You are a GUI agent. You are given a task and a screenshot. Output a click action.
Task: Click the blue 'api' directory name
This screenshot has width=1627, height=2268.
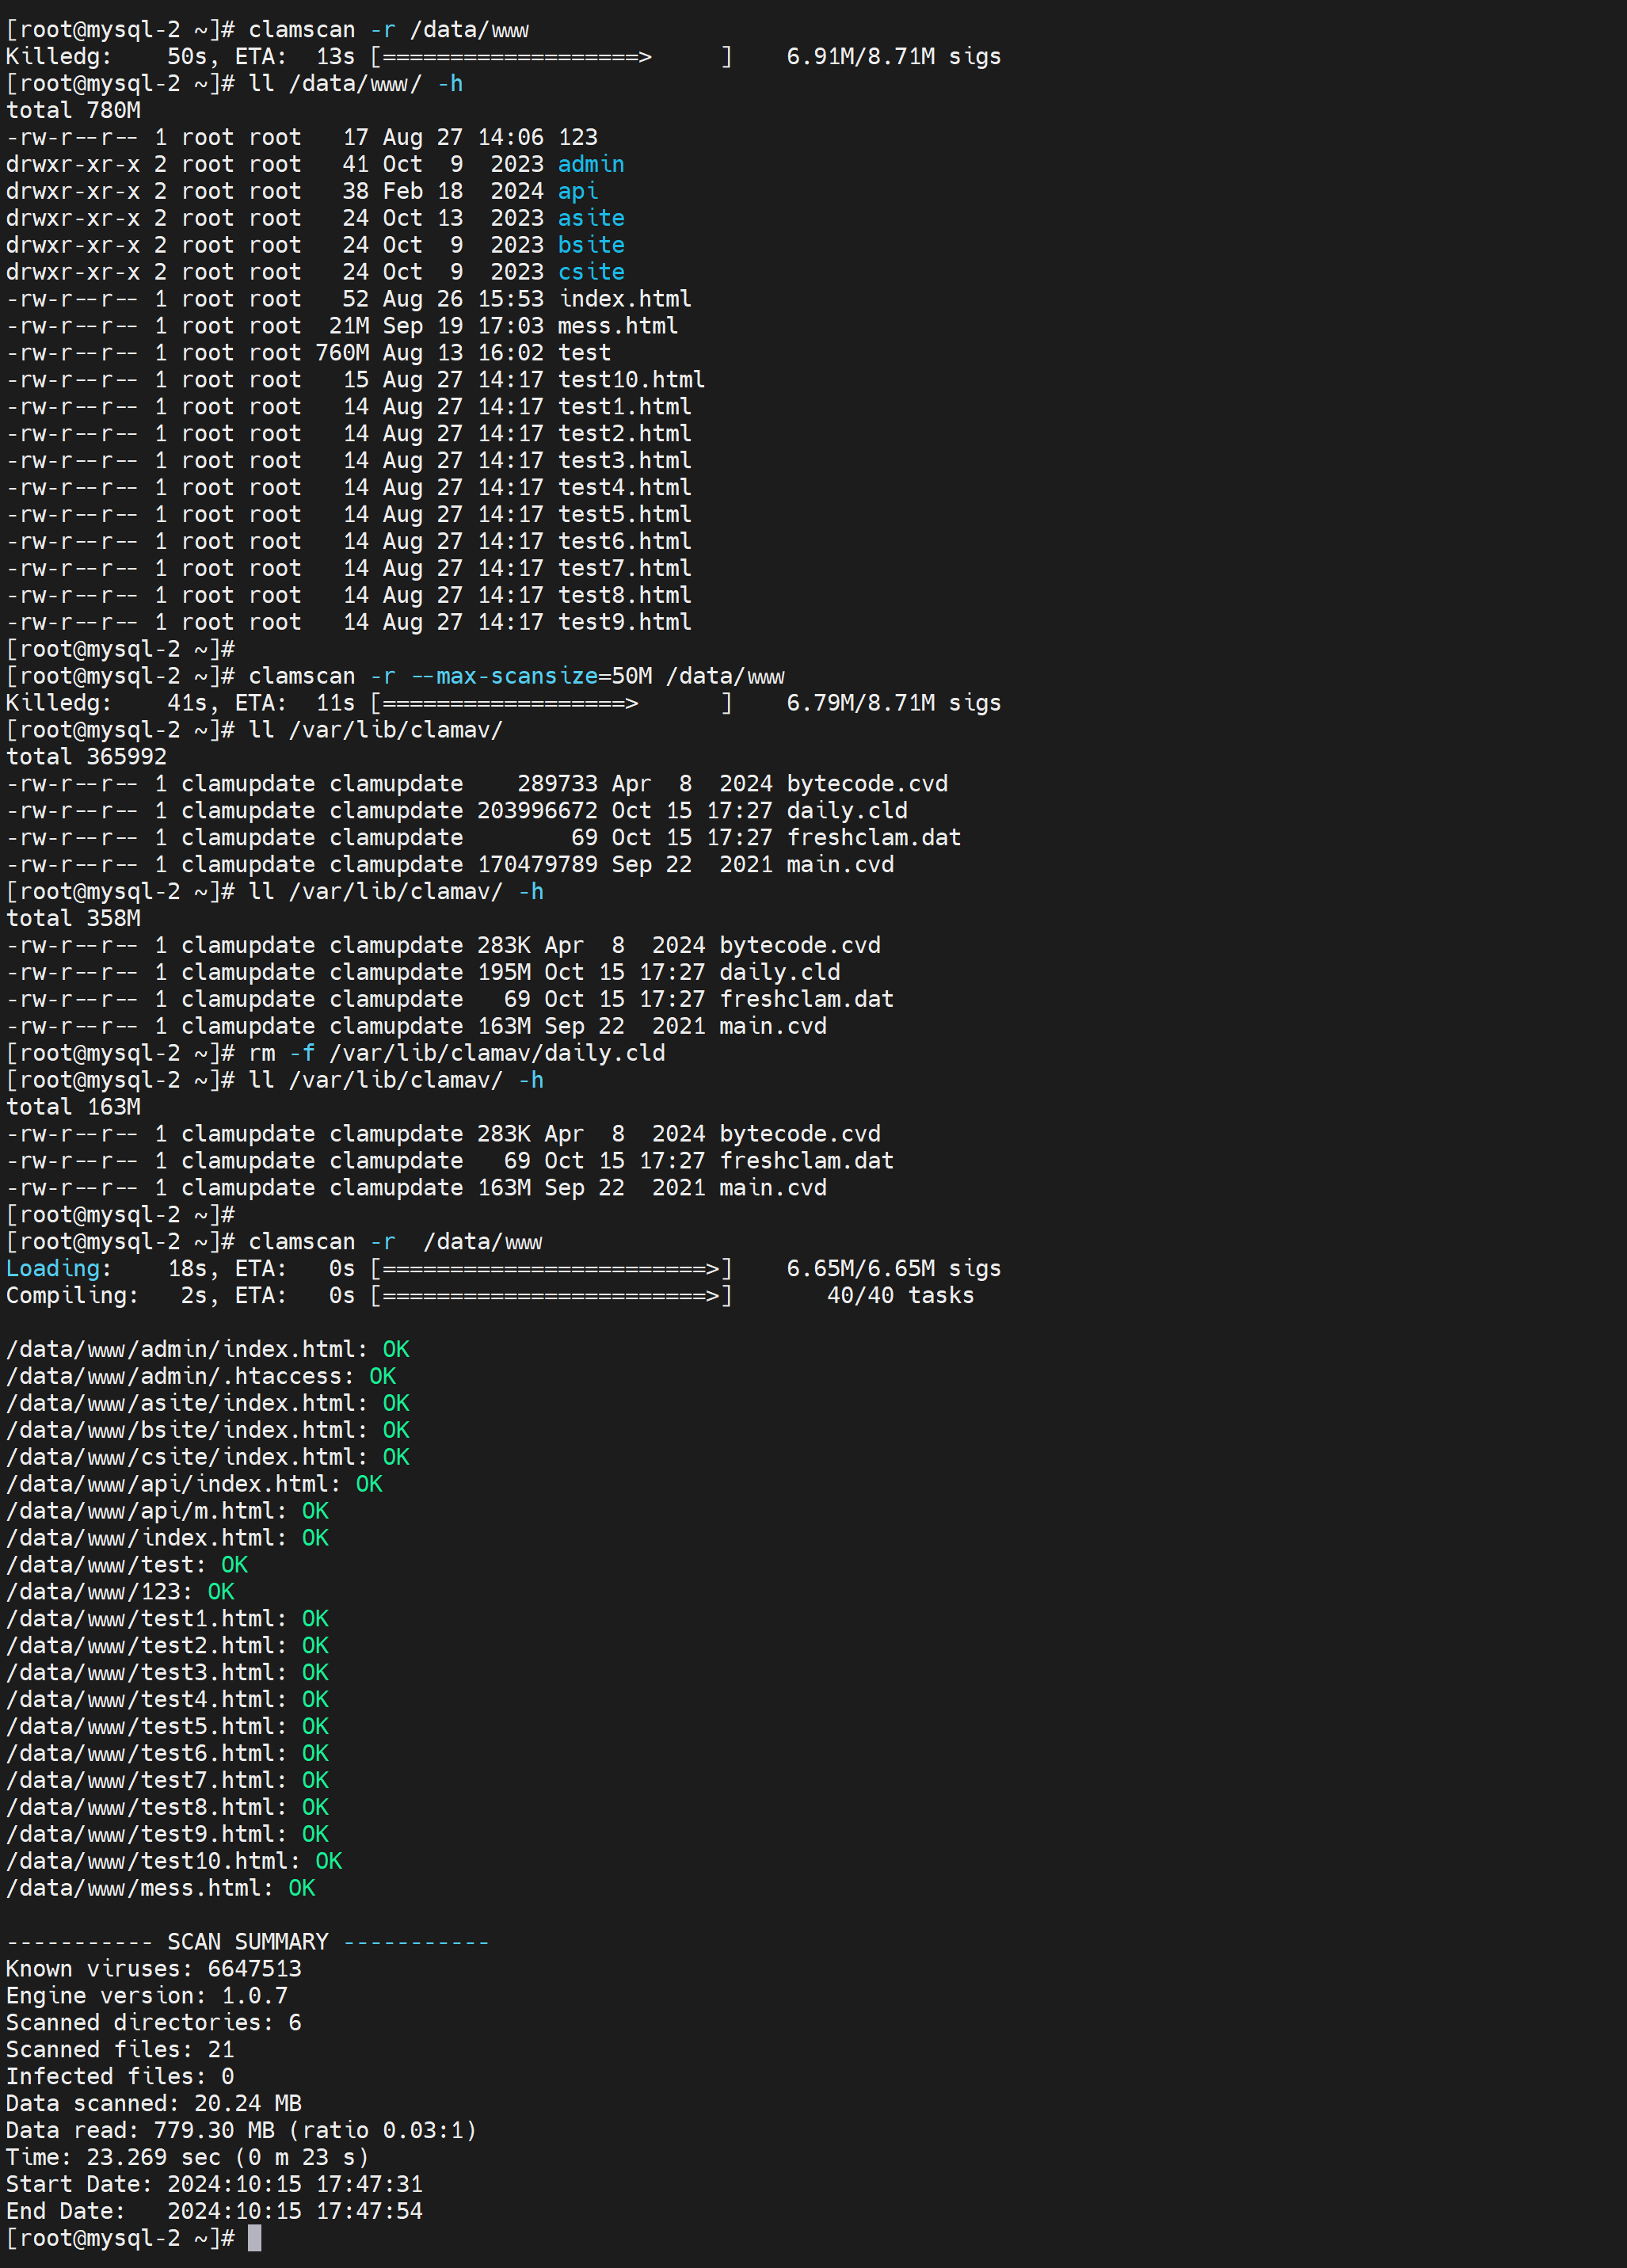pos(577,191)
